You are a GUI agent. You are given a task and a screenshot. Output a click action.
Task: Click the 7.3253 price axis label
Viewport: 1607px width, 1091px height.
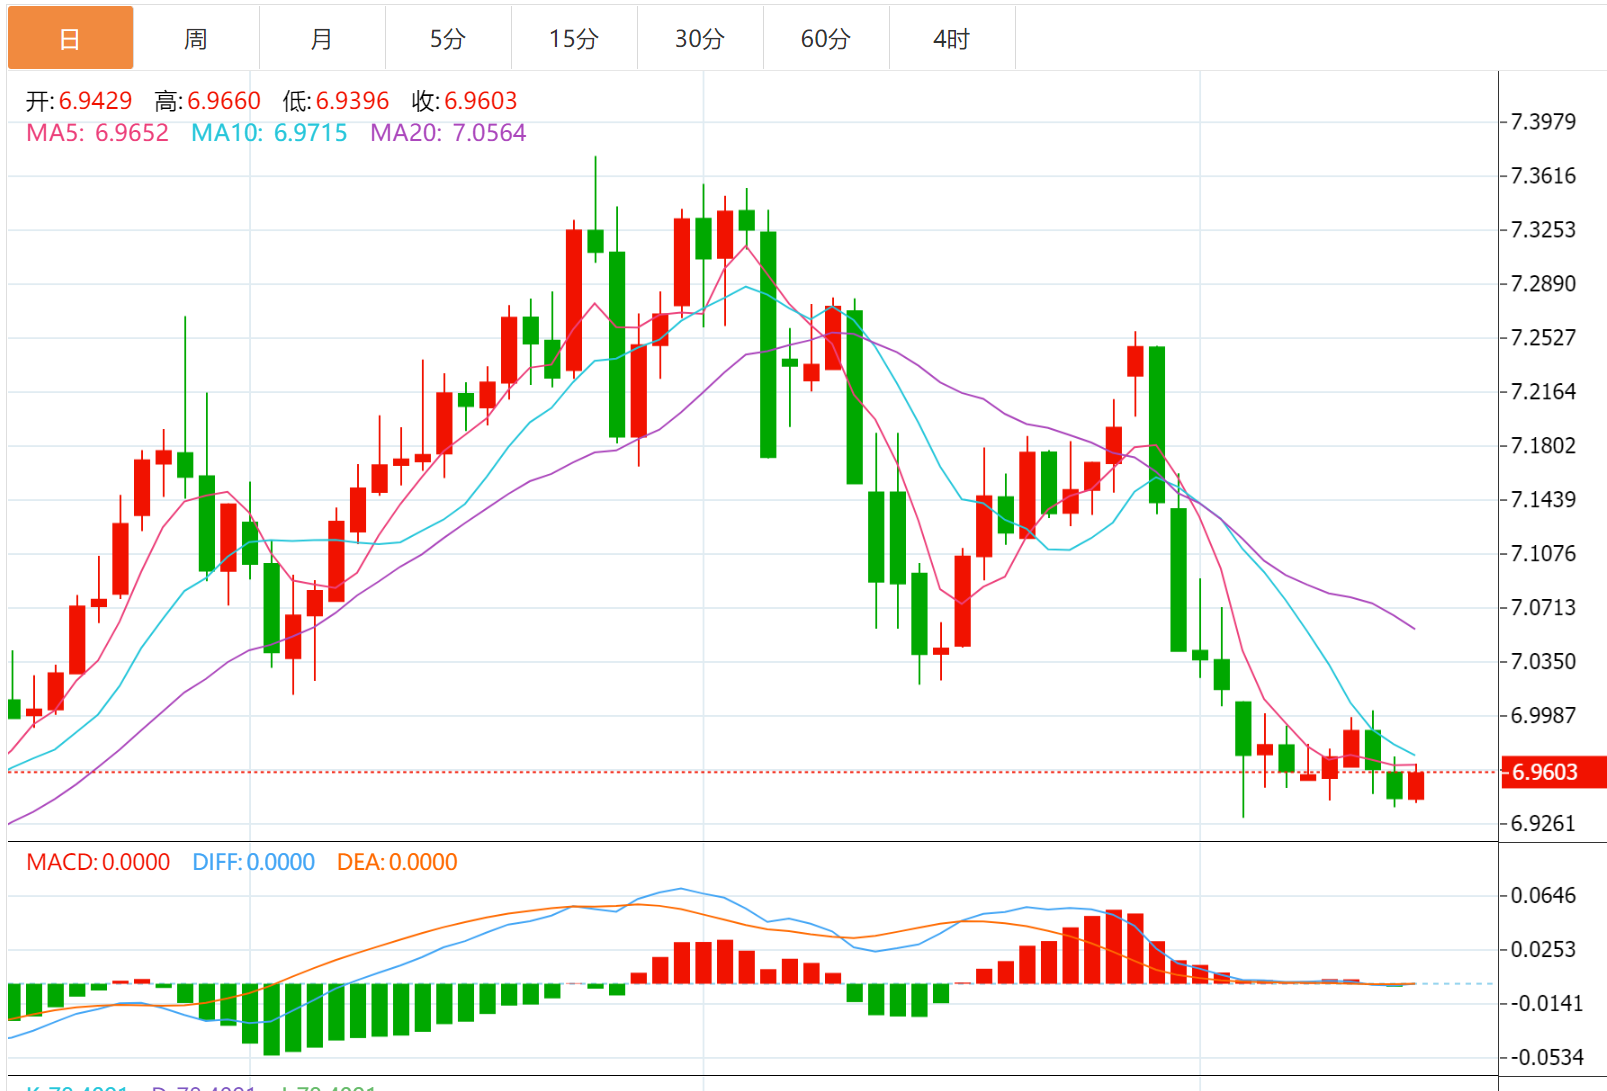point(1543,230)
